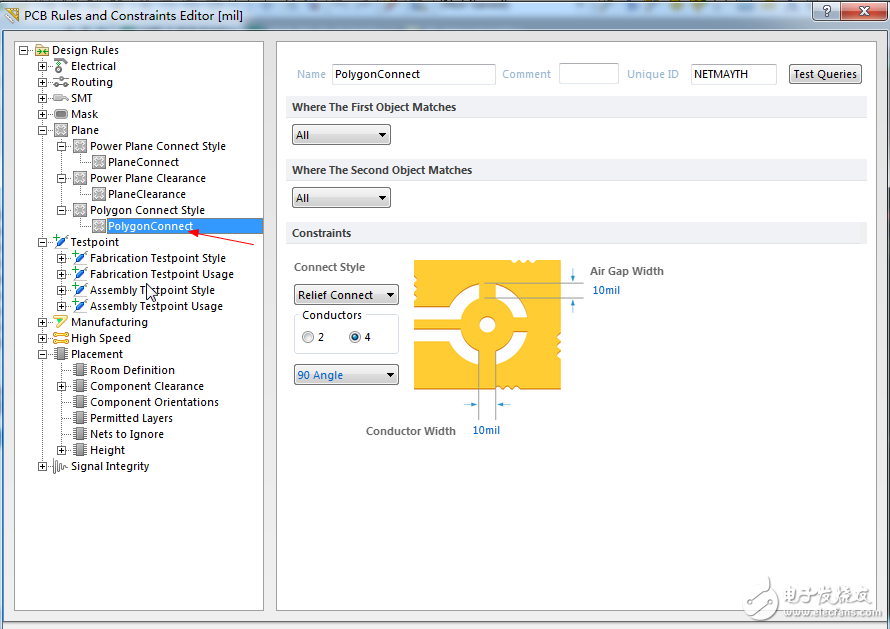
Task: Click the Electrical category icon
Action: pos(61,66)
